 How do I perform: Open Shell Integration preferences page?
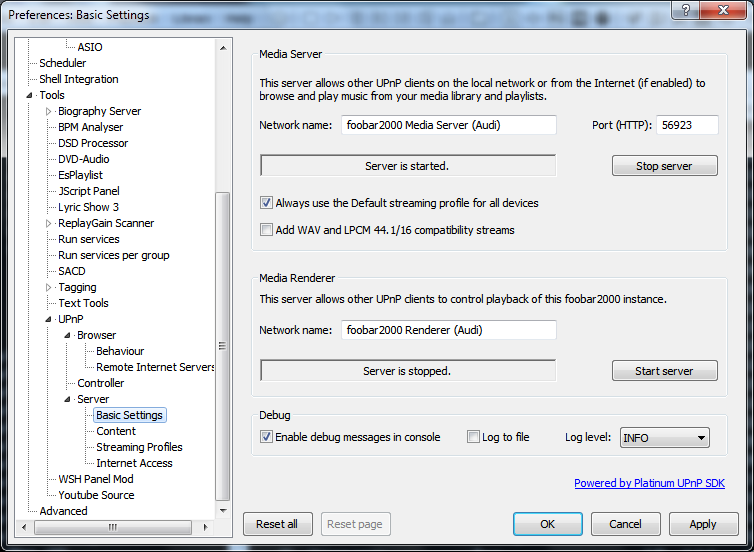click(x=79, y=79)
